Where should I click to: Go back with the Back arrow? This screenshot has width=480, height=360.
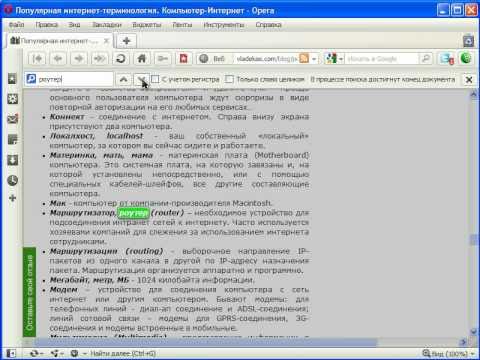[58, 59]
